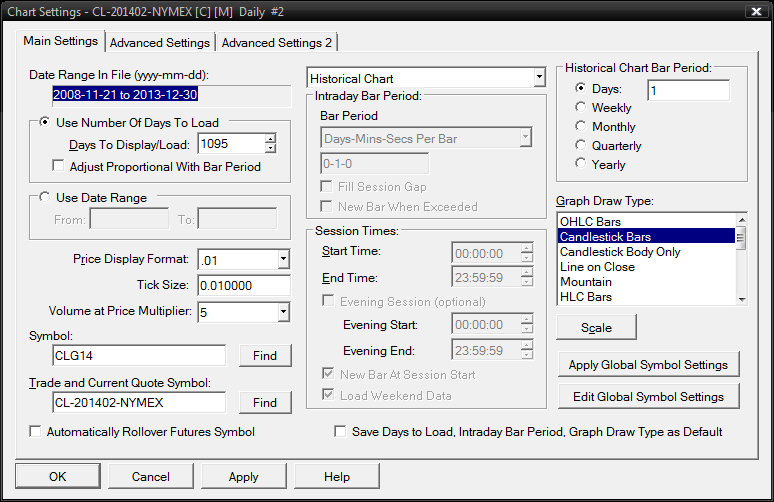Image resolution: width=774 pixels, height=502 pixels.
Task: Open Help for chart settings
Action: tap(337, 476)
